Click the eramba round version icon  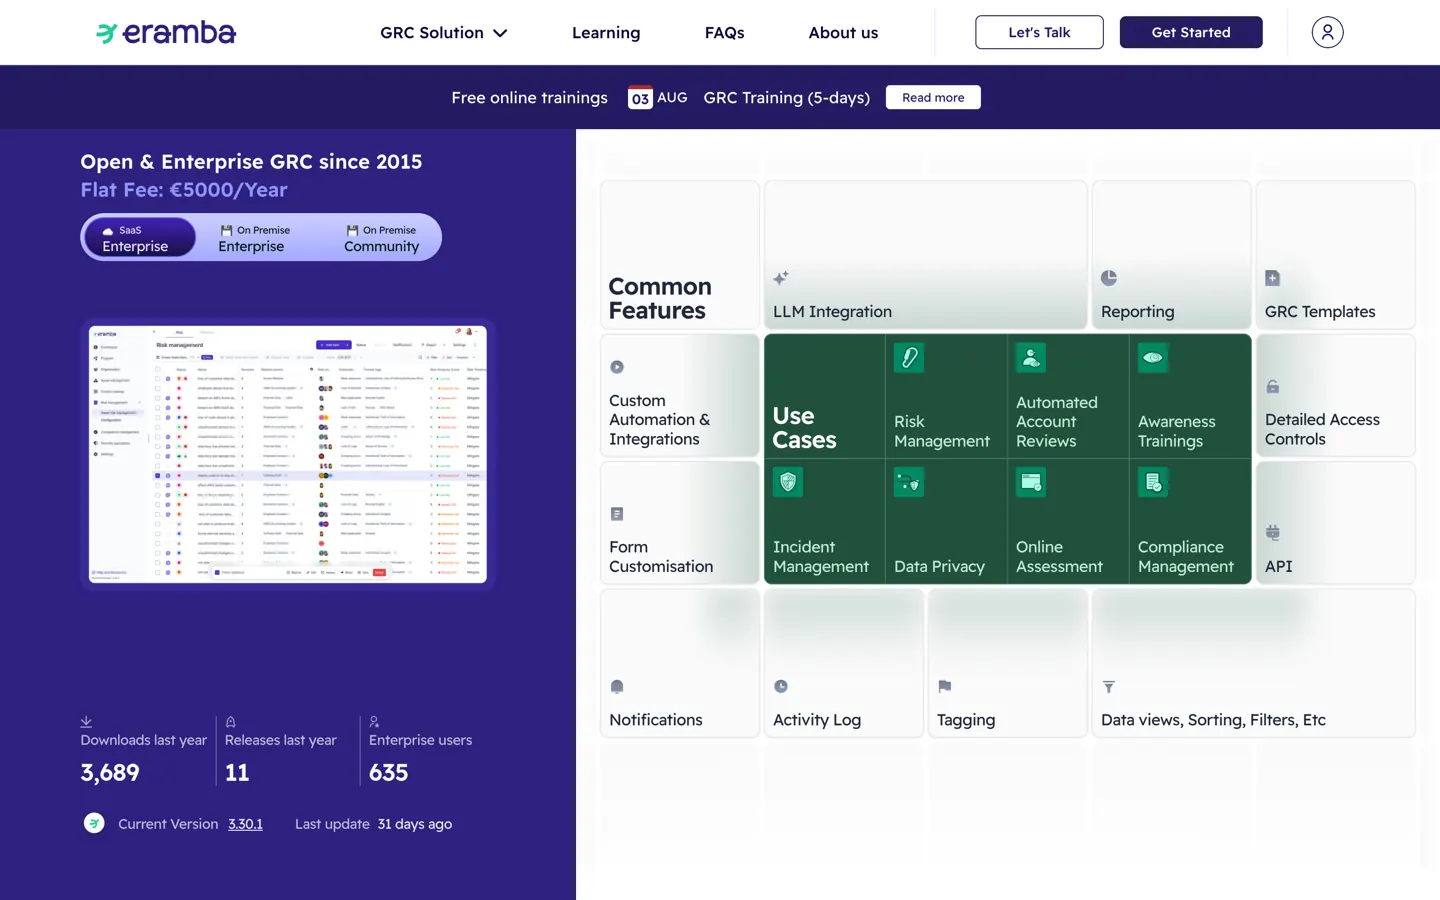94,824
